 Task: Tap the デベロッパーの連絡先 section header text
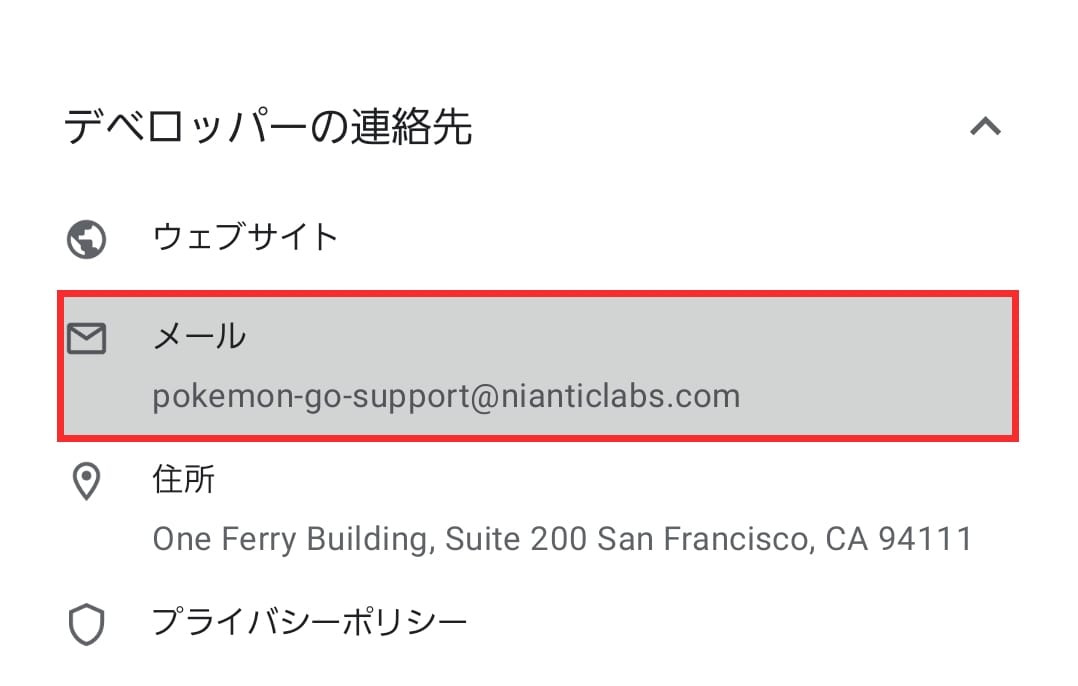(x=267, y=127)
